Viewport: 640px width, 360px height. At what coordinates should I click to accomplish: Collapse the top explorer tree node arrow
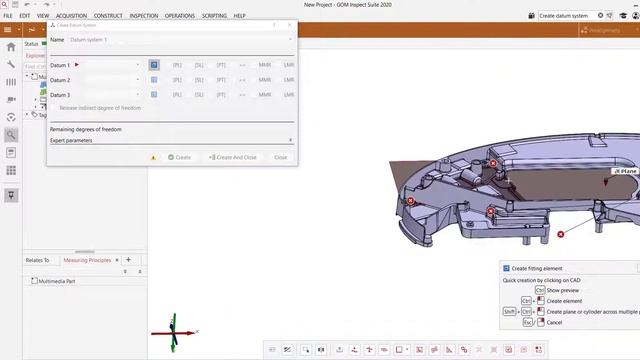pos(27,76)
